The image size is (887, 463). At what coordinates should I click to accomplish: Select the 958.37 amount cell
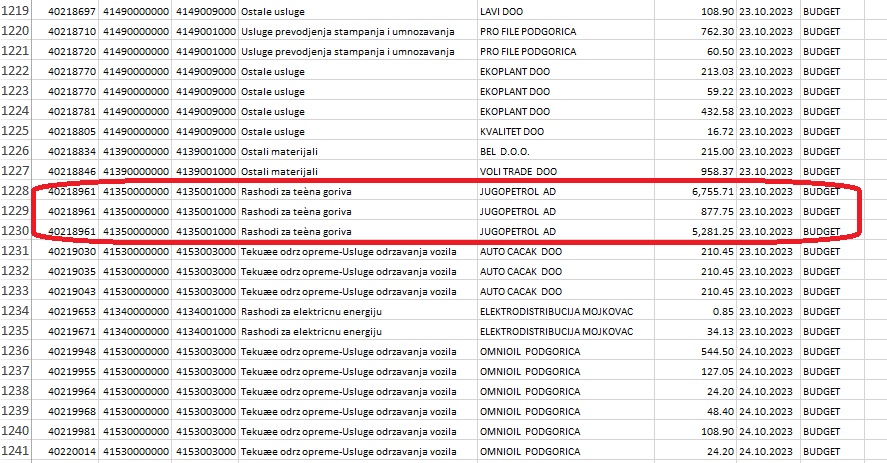(695, 172)
